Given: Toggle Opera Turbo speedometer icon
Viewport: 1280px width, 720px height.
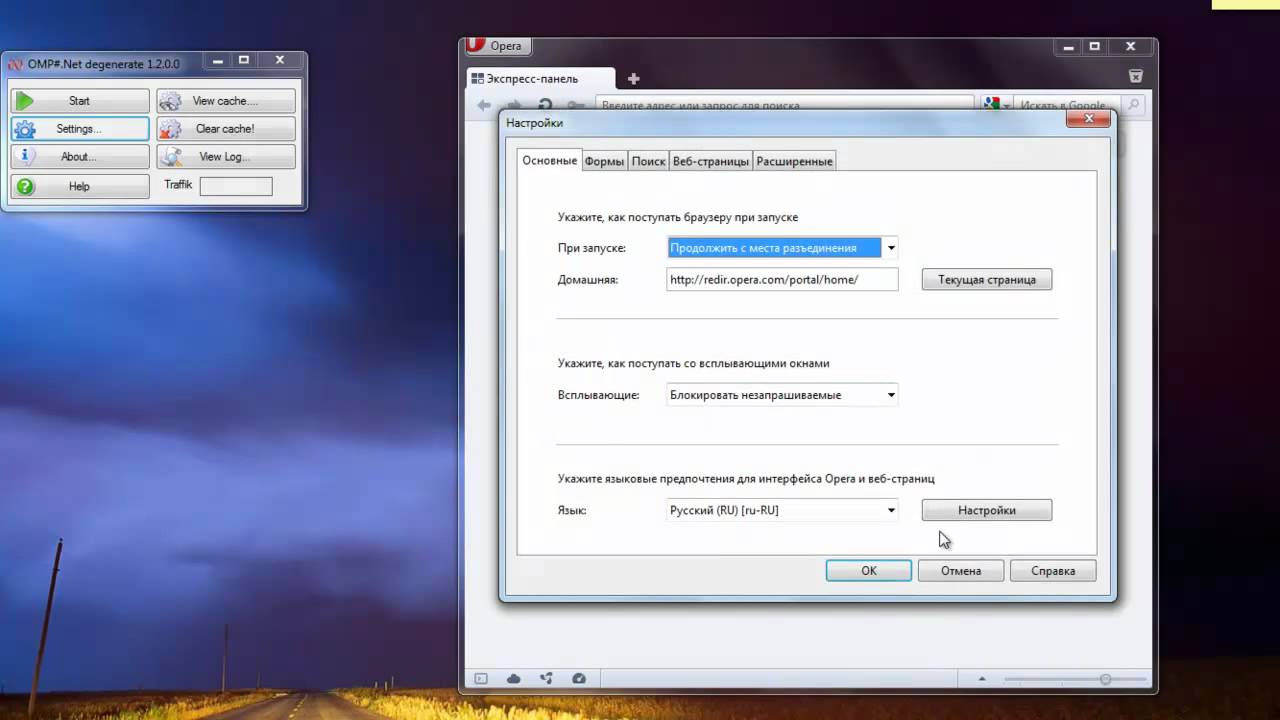Looking at the screenshot, I should tap(579, 678).
